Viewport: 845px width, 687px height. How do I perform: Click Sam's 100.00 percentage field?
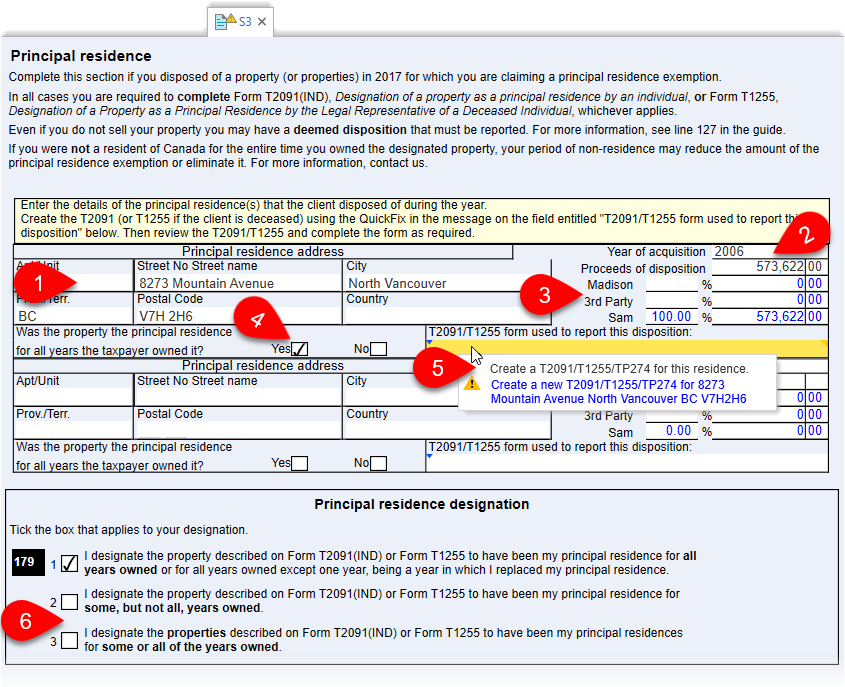coord(671,316)
